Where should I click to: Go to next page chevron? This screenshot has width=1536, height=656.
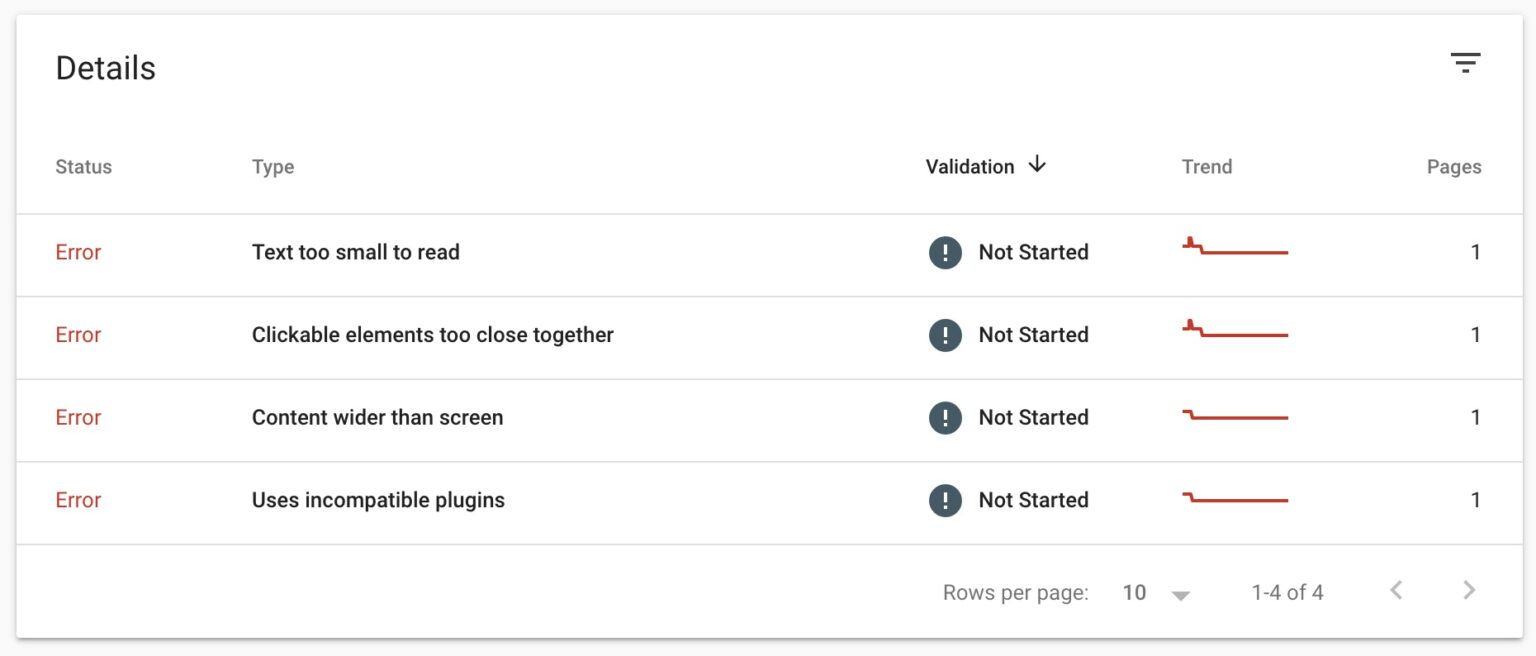pos(1469,590)
